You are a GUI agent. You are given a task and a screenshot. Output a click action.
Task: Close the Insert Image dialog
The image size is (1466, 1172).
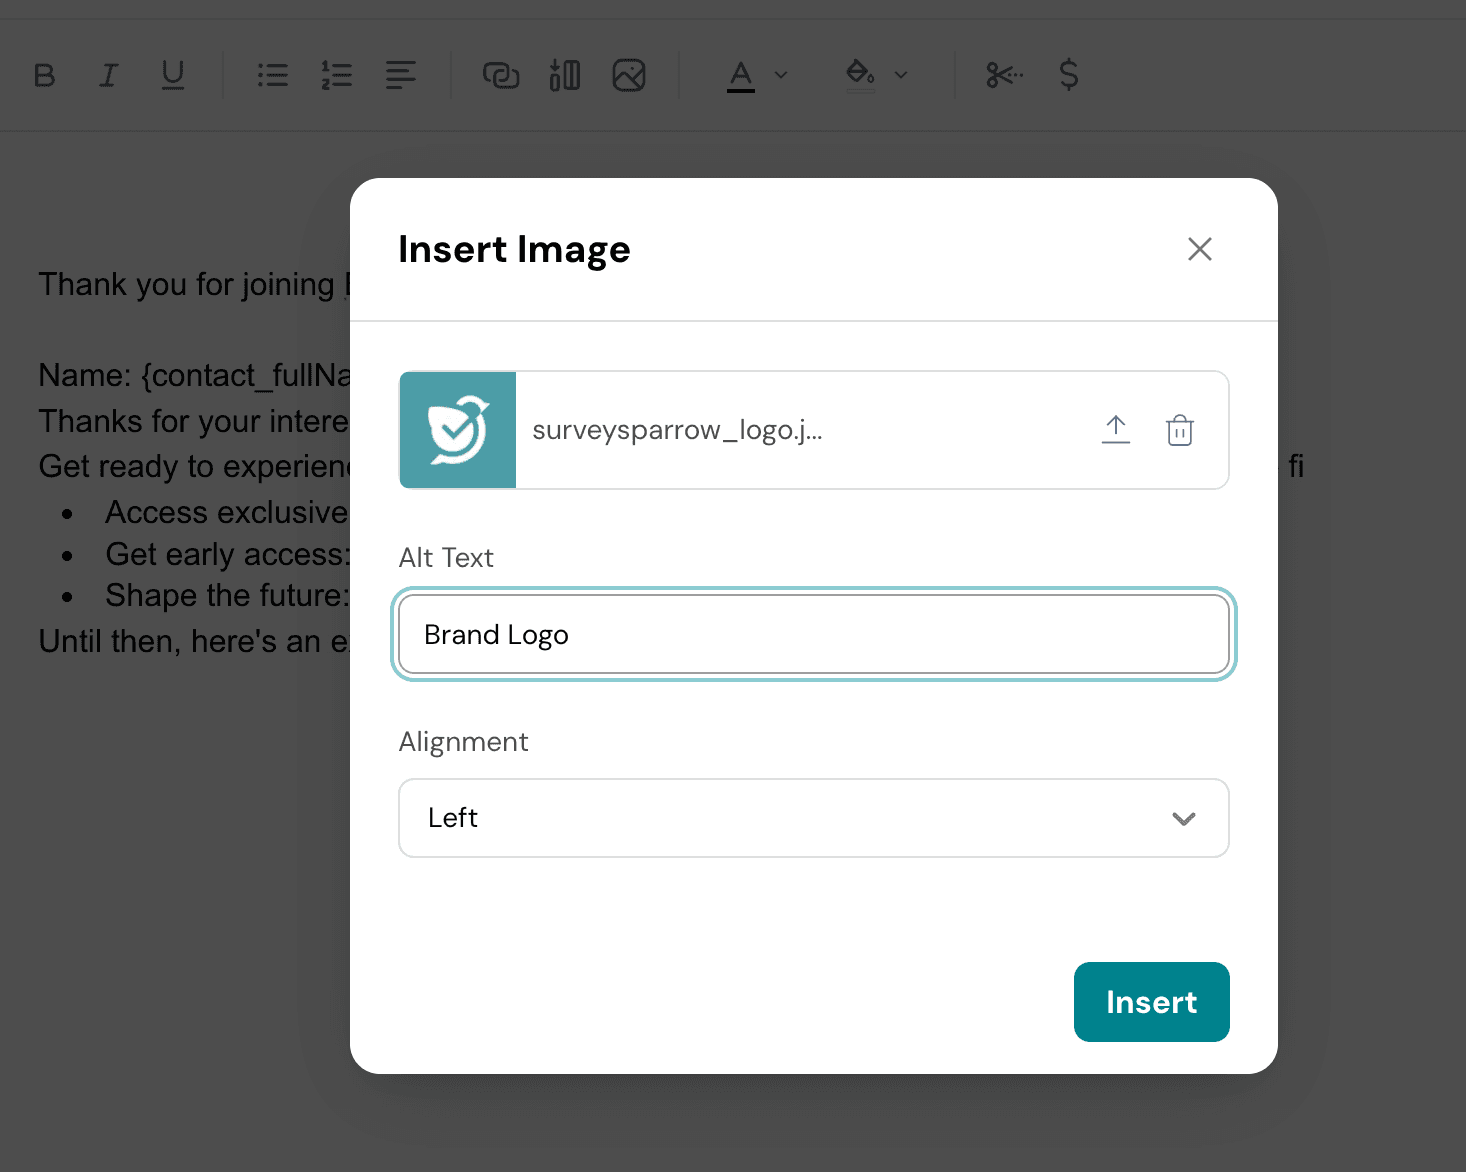(1200, 249)
